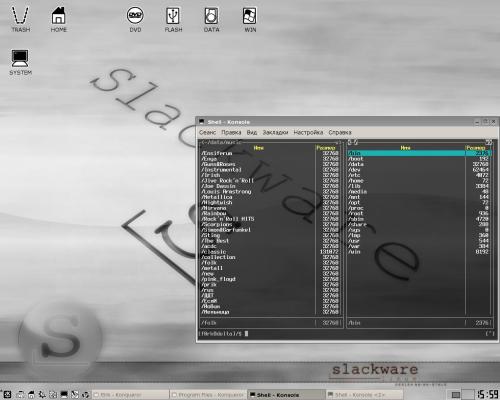Screen dimensions: 500x400
Task: Open the HOME desktop icon
Action: (x=58, y=19)
